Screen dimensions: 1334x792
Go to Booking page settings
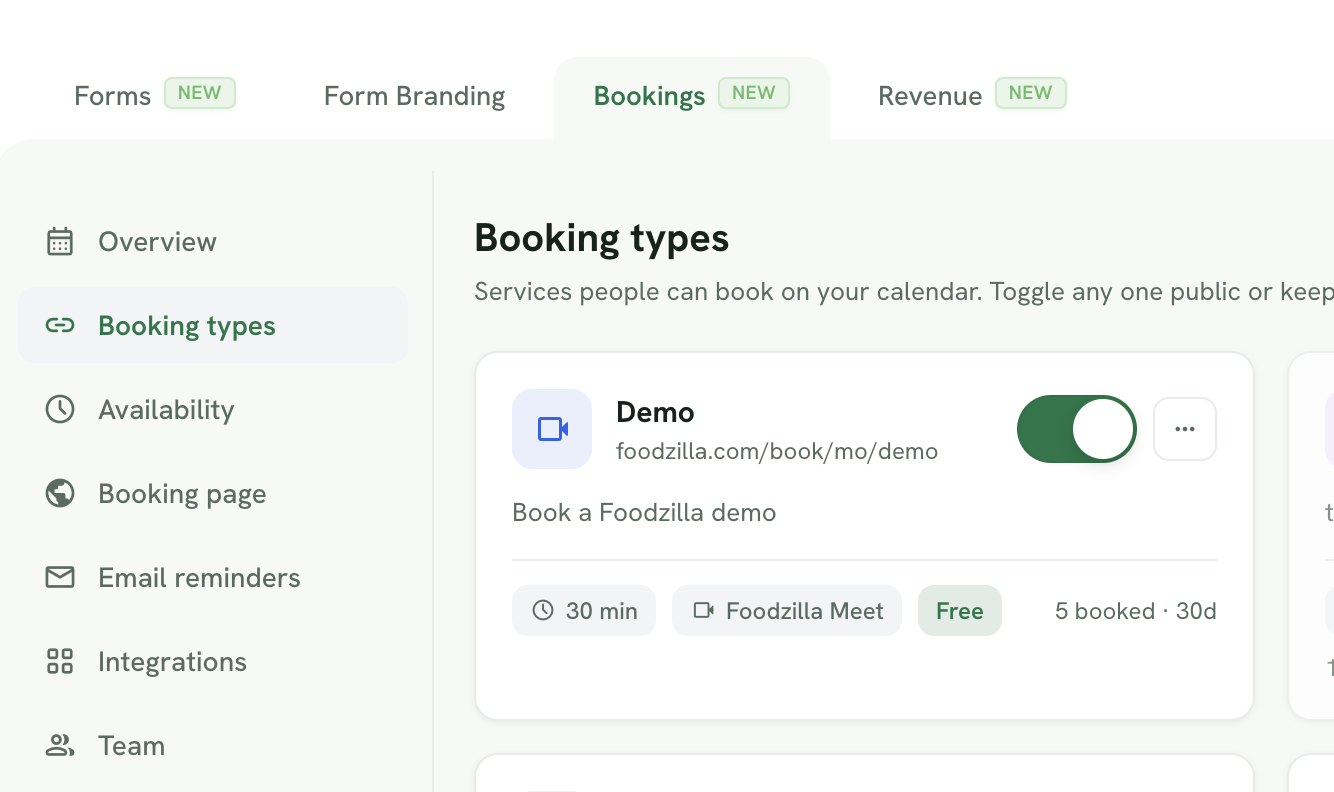tap(213, 494)
